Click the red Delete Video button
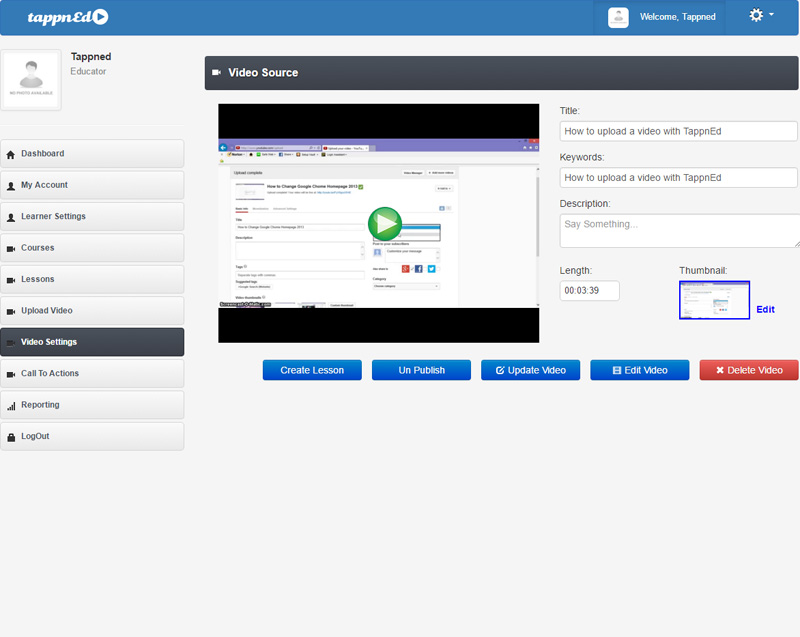The width and height of the screenshot is (800, 637). point(748,370)
